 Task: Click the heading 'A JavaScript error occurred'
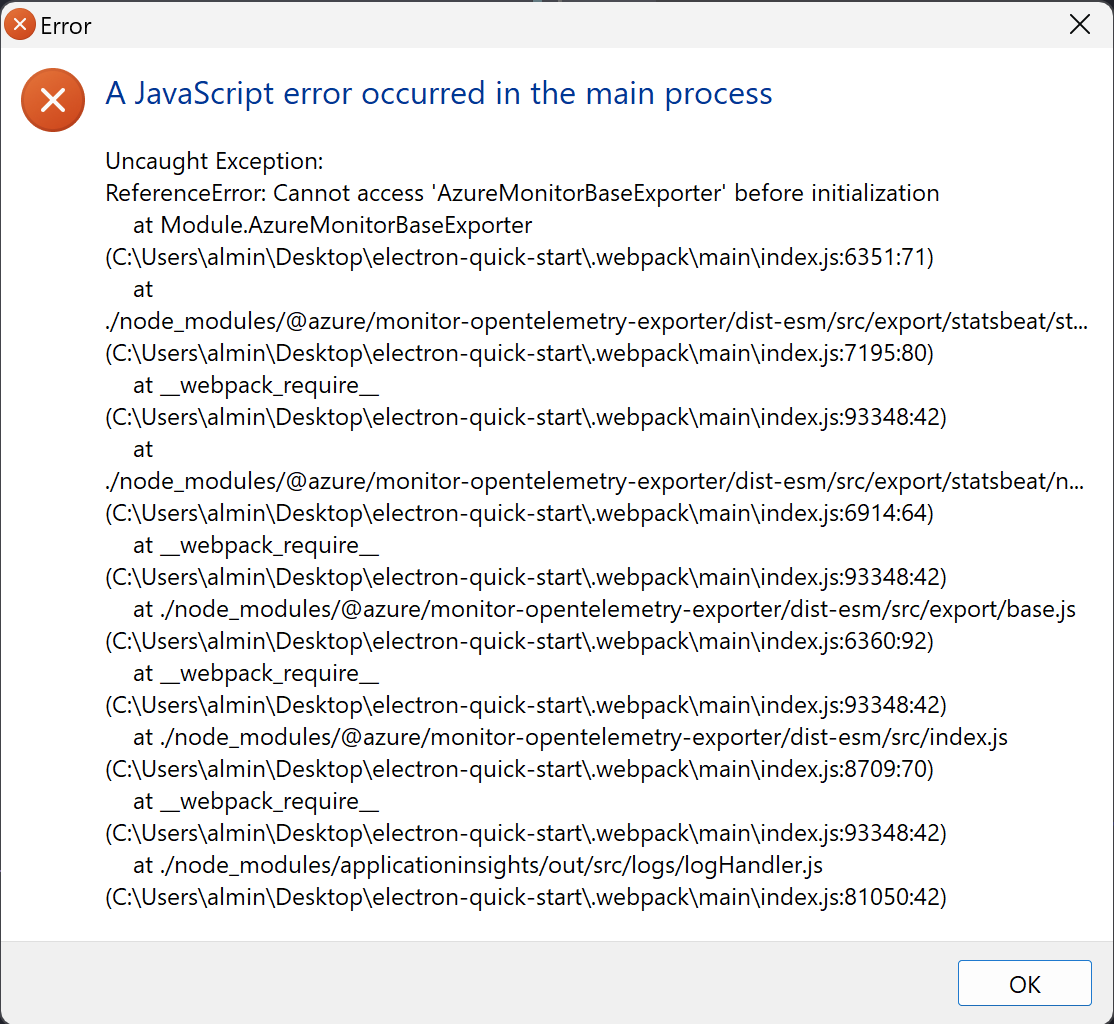pos(438,93)
